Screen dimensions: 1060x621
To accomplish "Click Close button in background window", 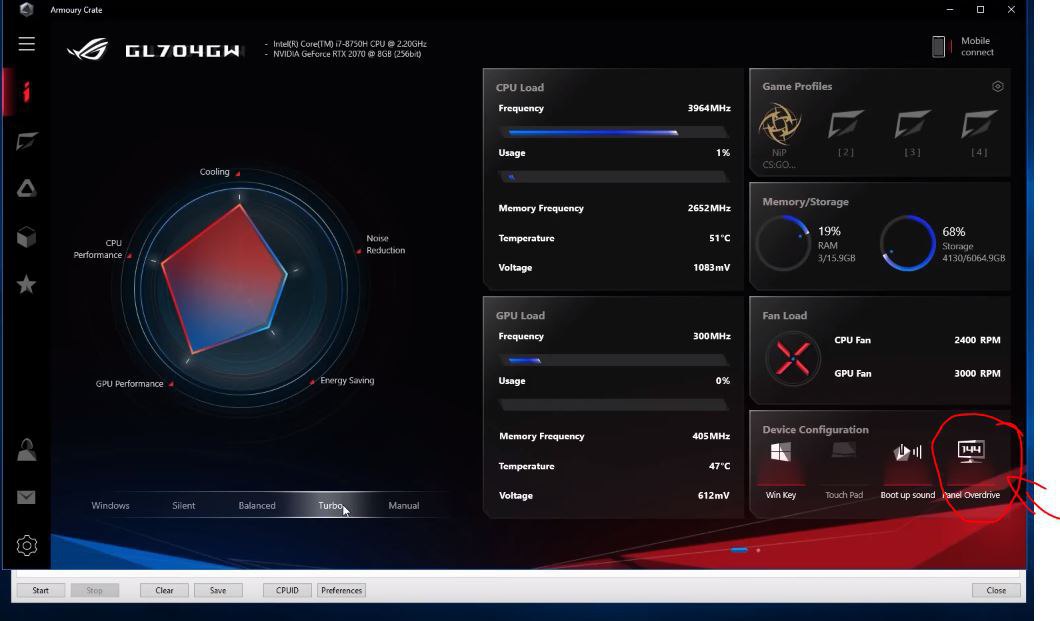I will (996, 590).
